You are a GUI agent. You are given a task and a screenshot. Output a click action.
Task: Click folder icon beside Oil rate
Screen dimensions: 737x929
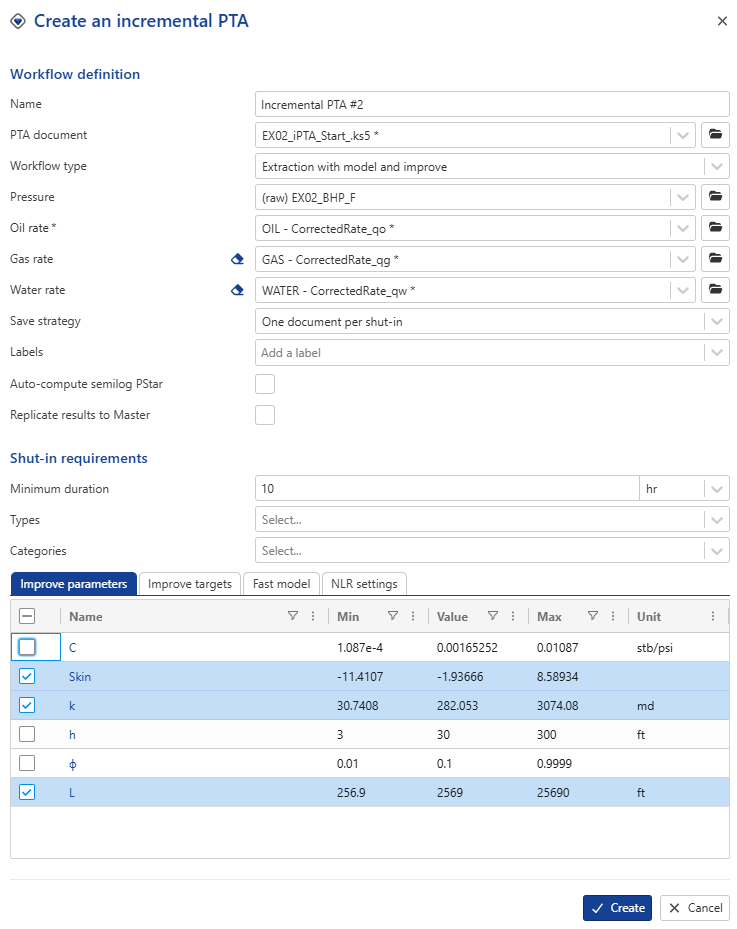pos(714,228)
